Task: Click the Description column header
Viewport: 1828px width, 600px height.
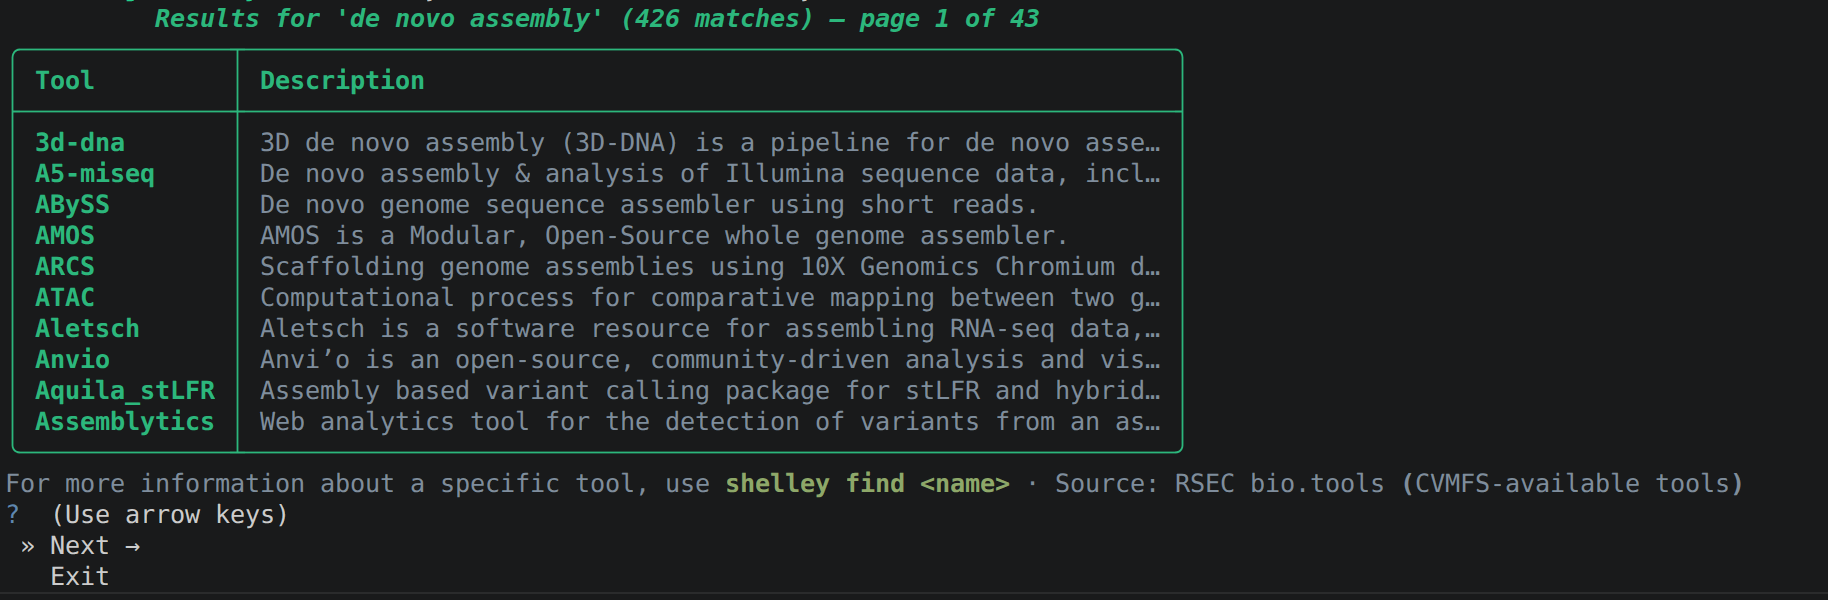Action: (x=342, y=81)
